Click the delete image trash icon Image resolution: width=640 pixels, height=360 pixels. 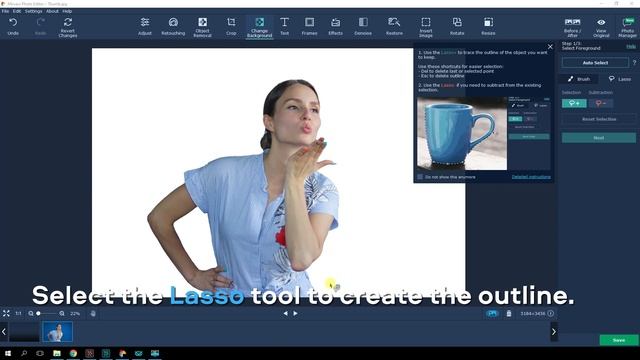[x=509, y=313]
